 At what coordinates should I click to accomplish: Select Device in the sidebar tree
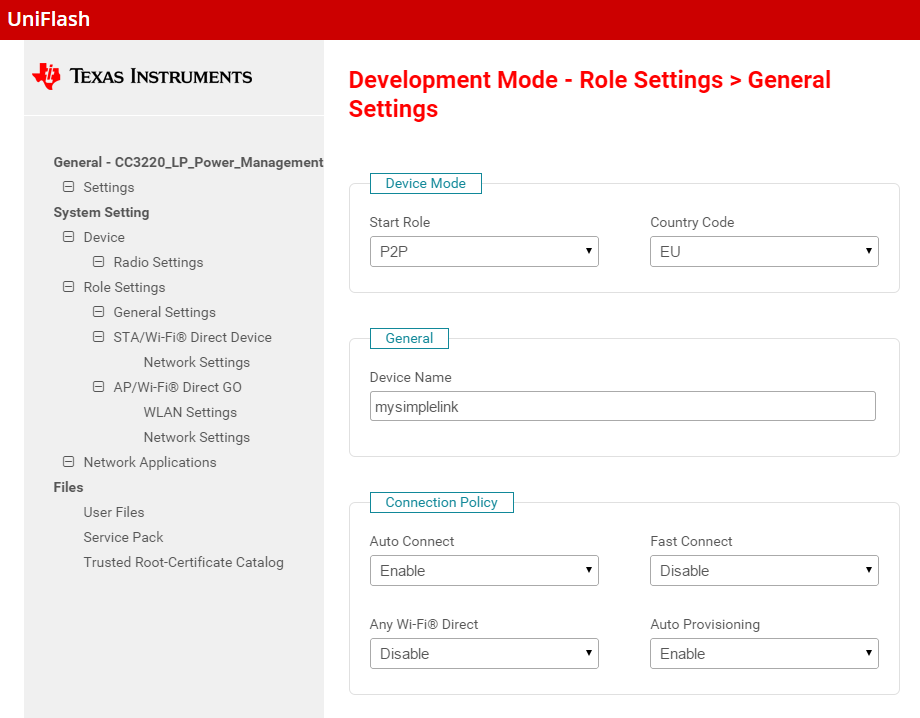point(104,237)
